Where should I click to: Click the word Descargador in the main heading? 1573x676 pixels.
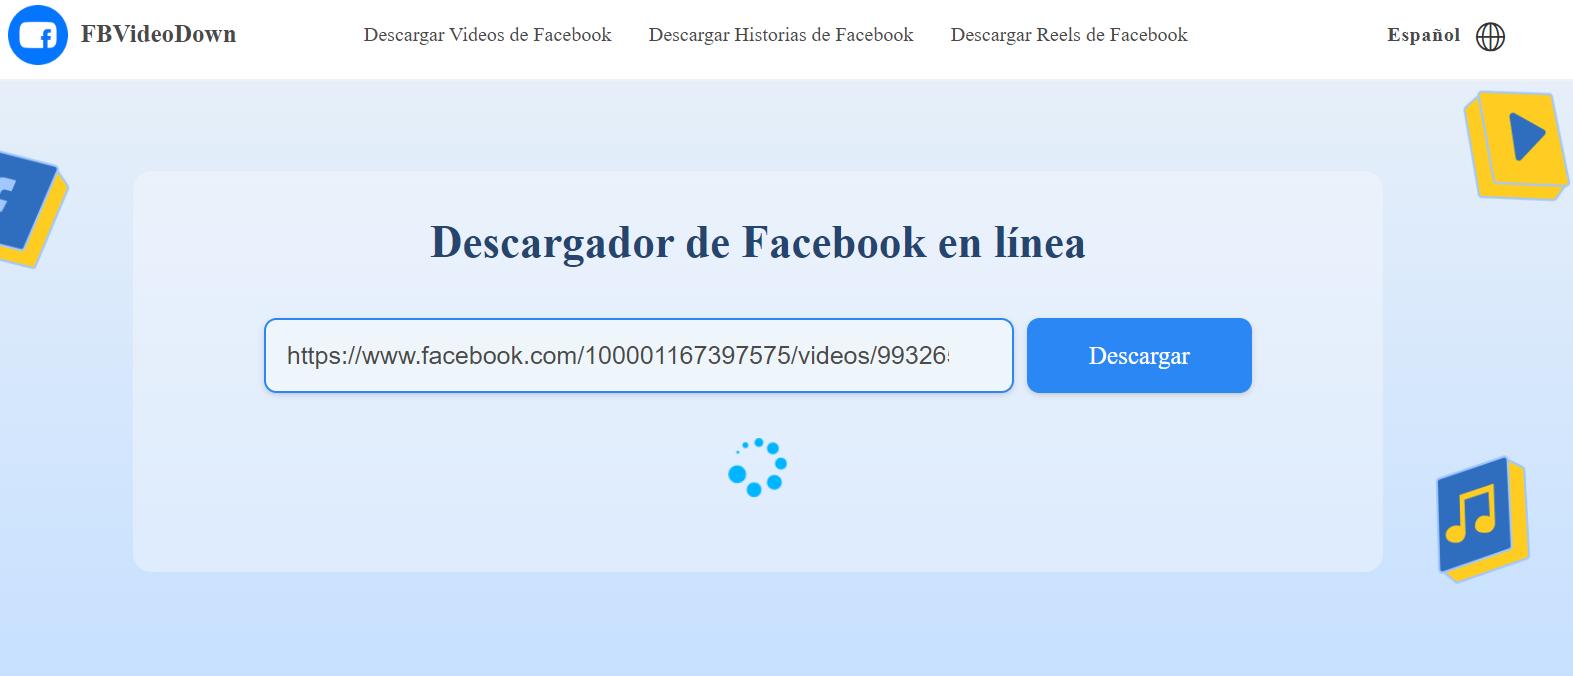point(551,243)
